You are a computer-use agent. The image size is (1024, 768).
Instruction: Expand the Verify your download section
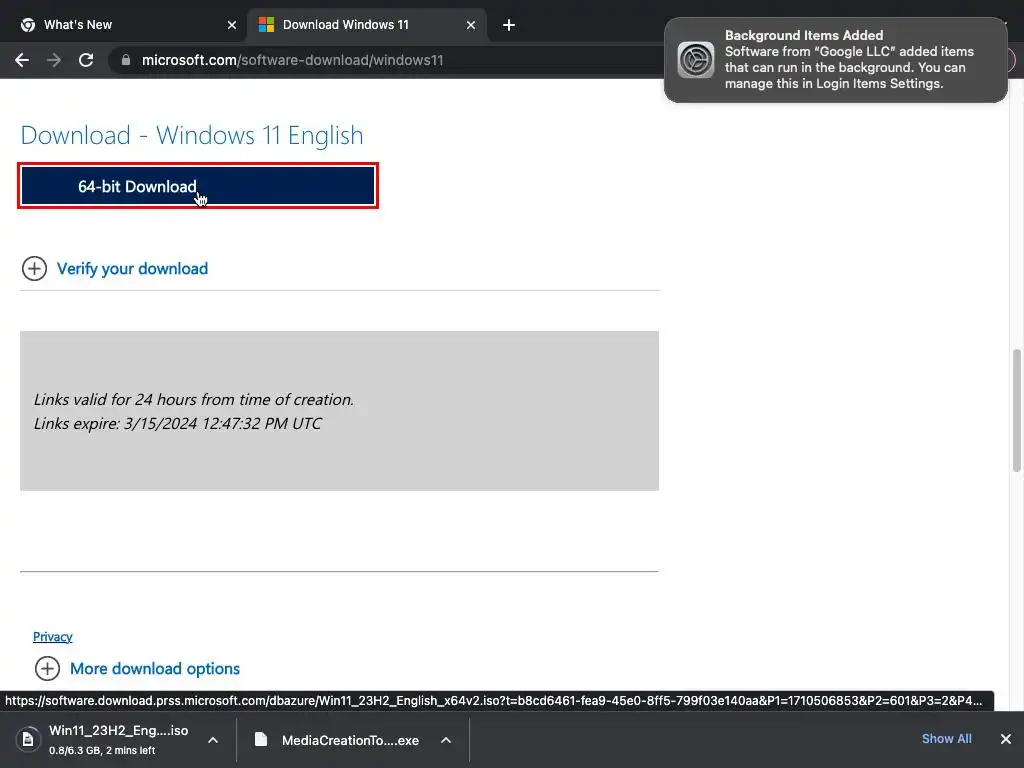point(132,268)
